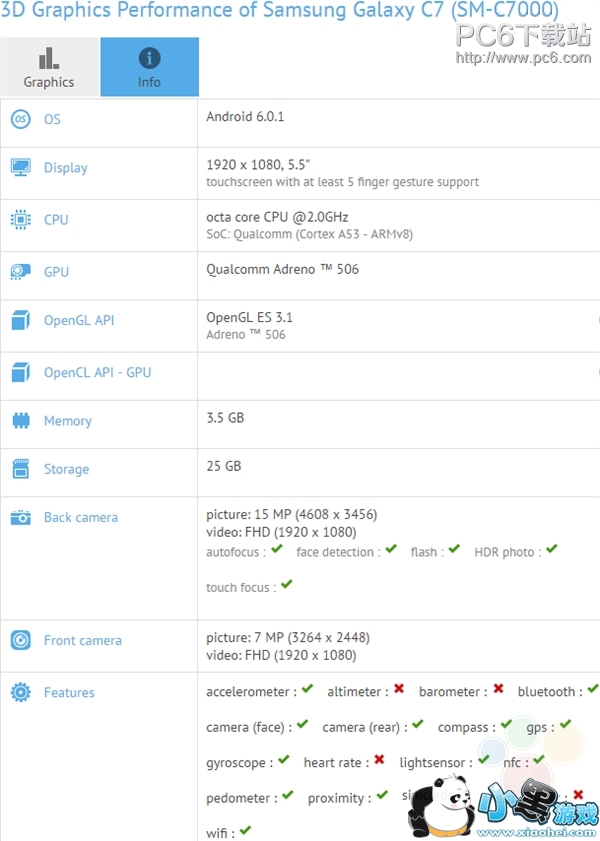Screen dimensions: 600x841
Task: Click the proximity green checkmark
Action: (382, 795)
